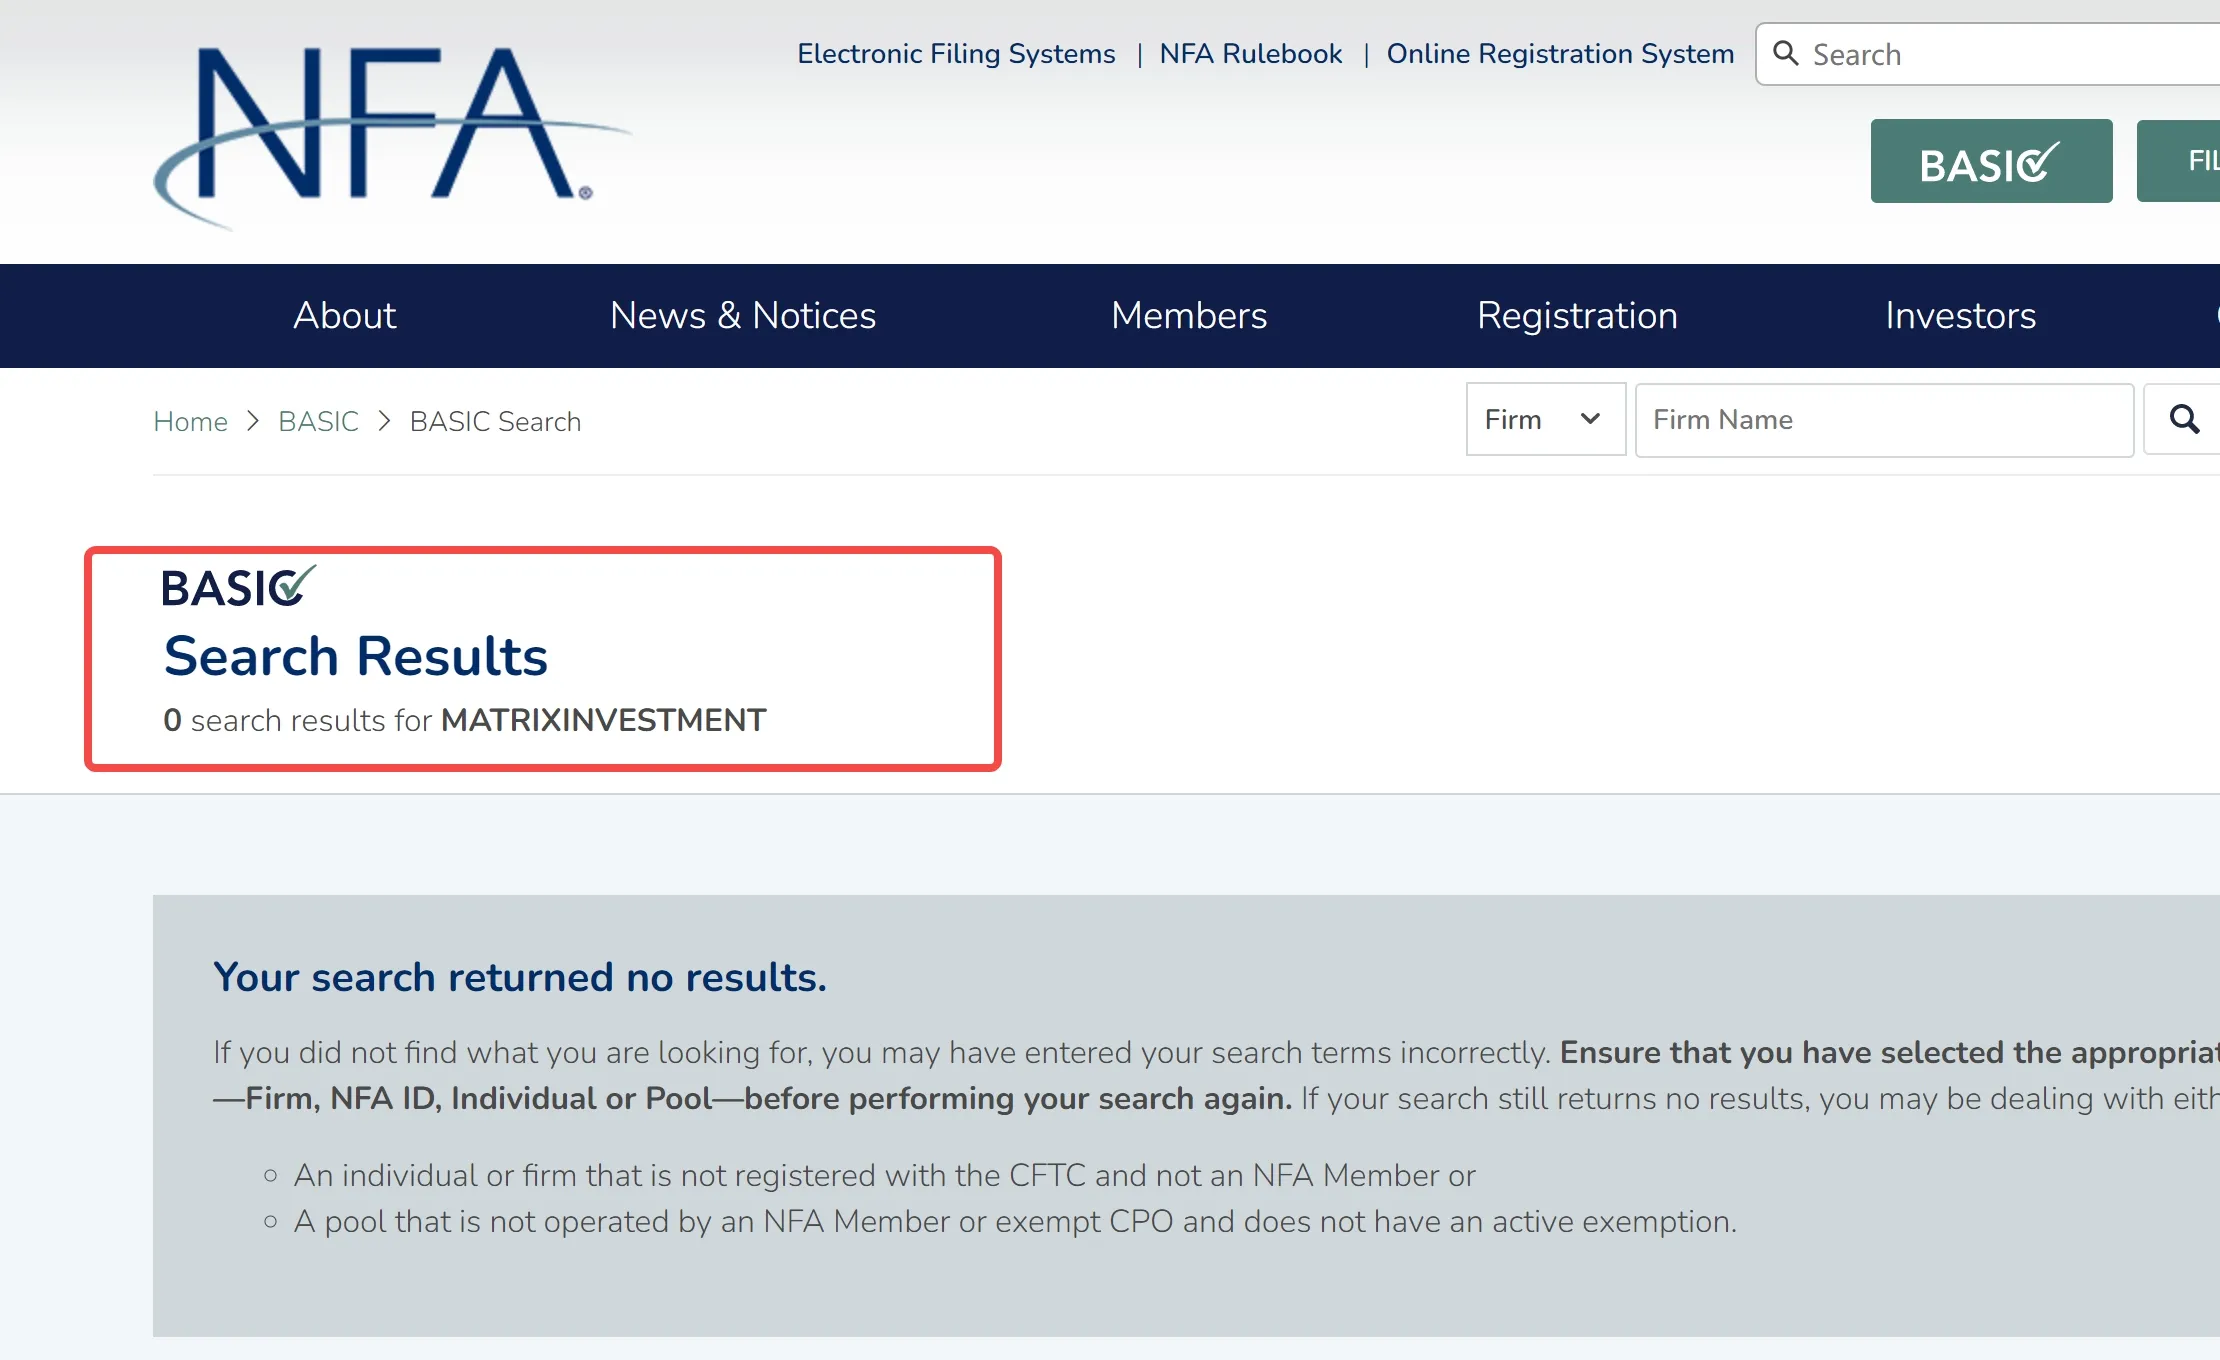Go to Online Registration System
This screenshot has height=1360, width=2220.
click(1560, 53)
